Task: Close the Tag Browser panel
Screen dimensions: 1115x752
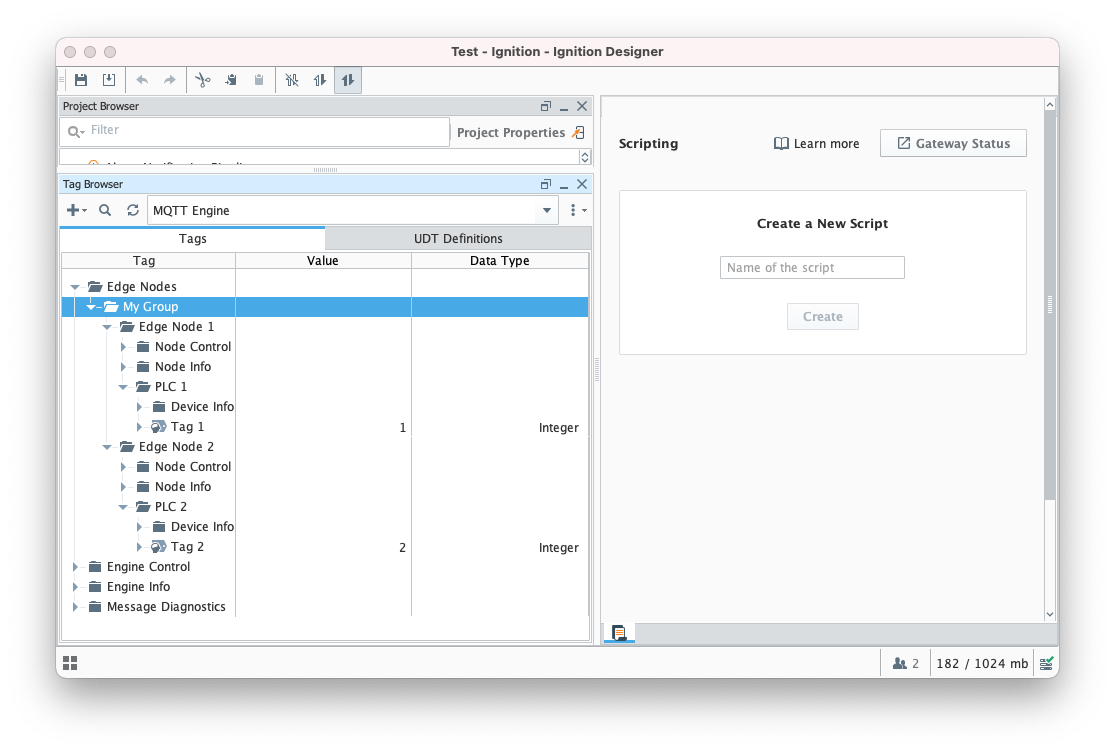Action: 582,184
